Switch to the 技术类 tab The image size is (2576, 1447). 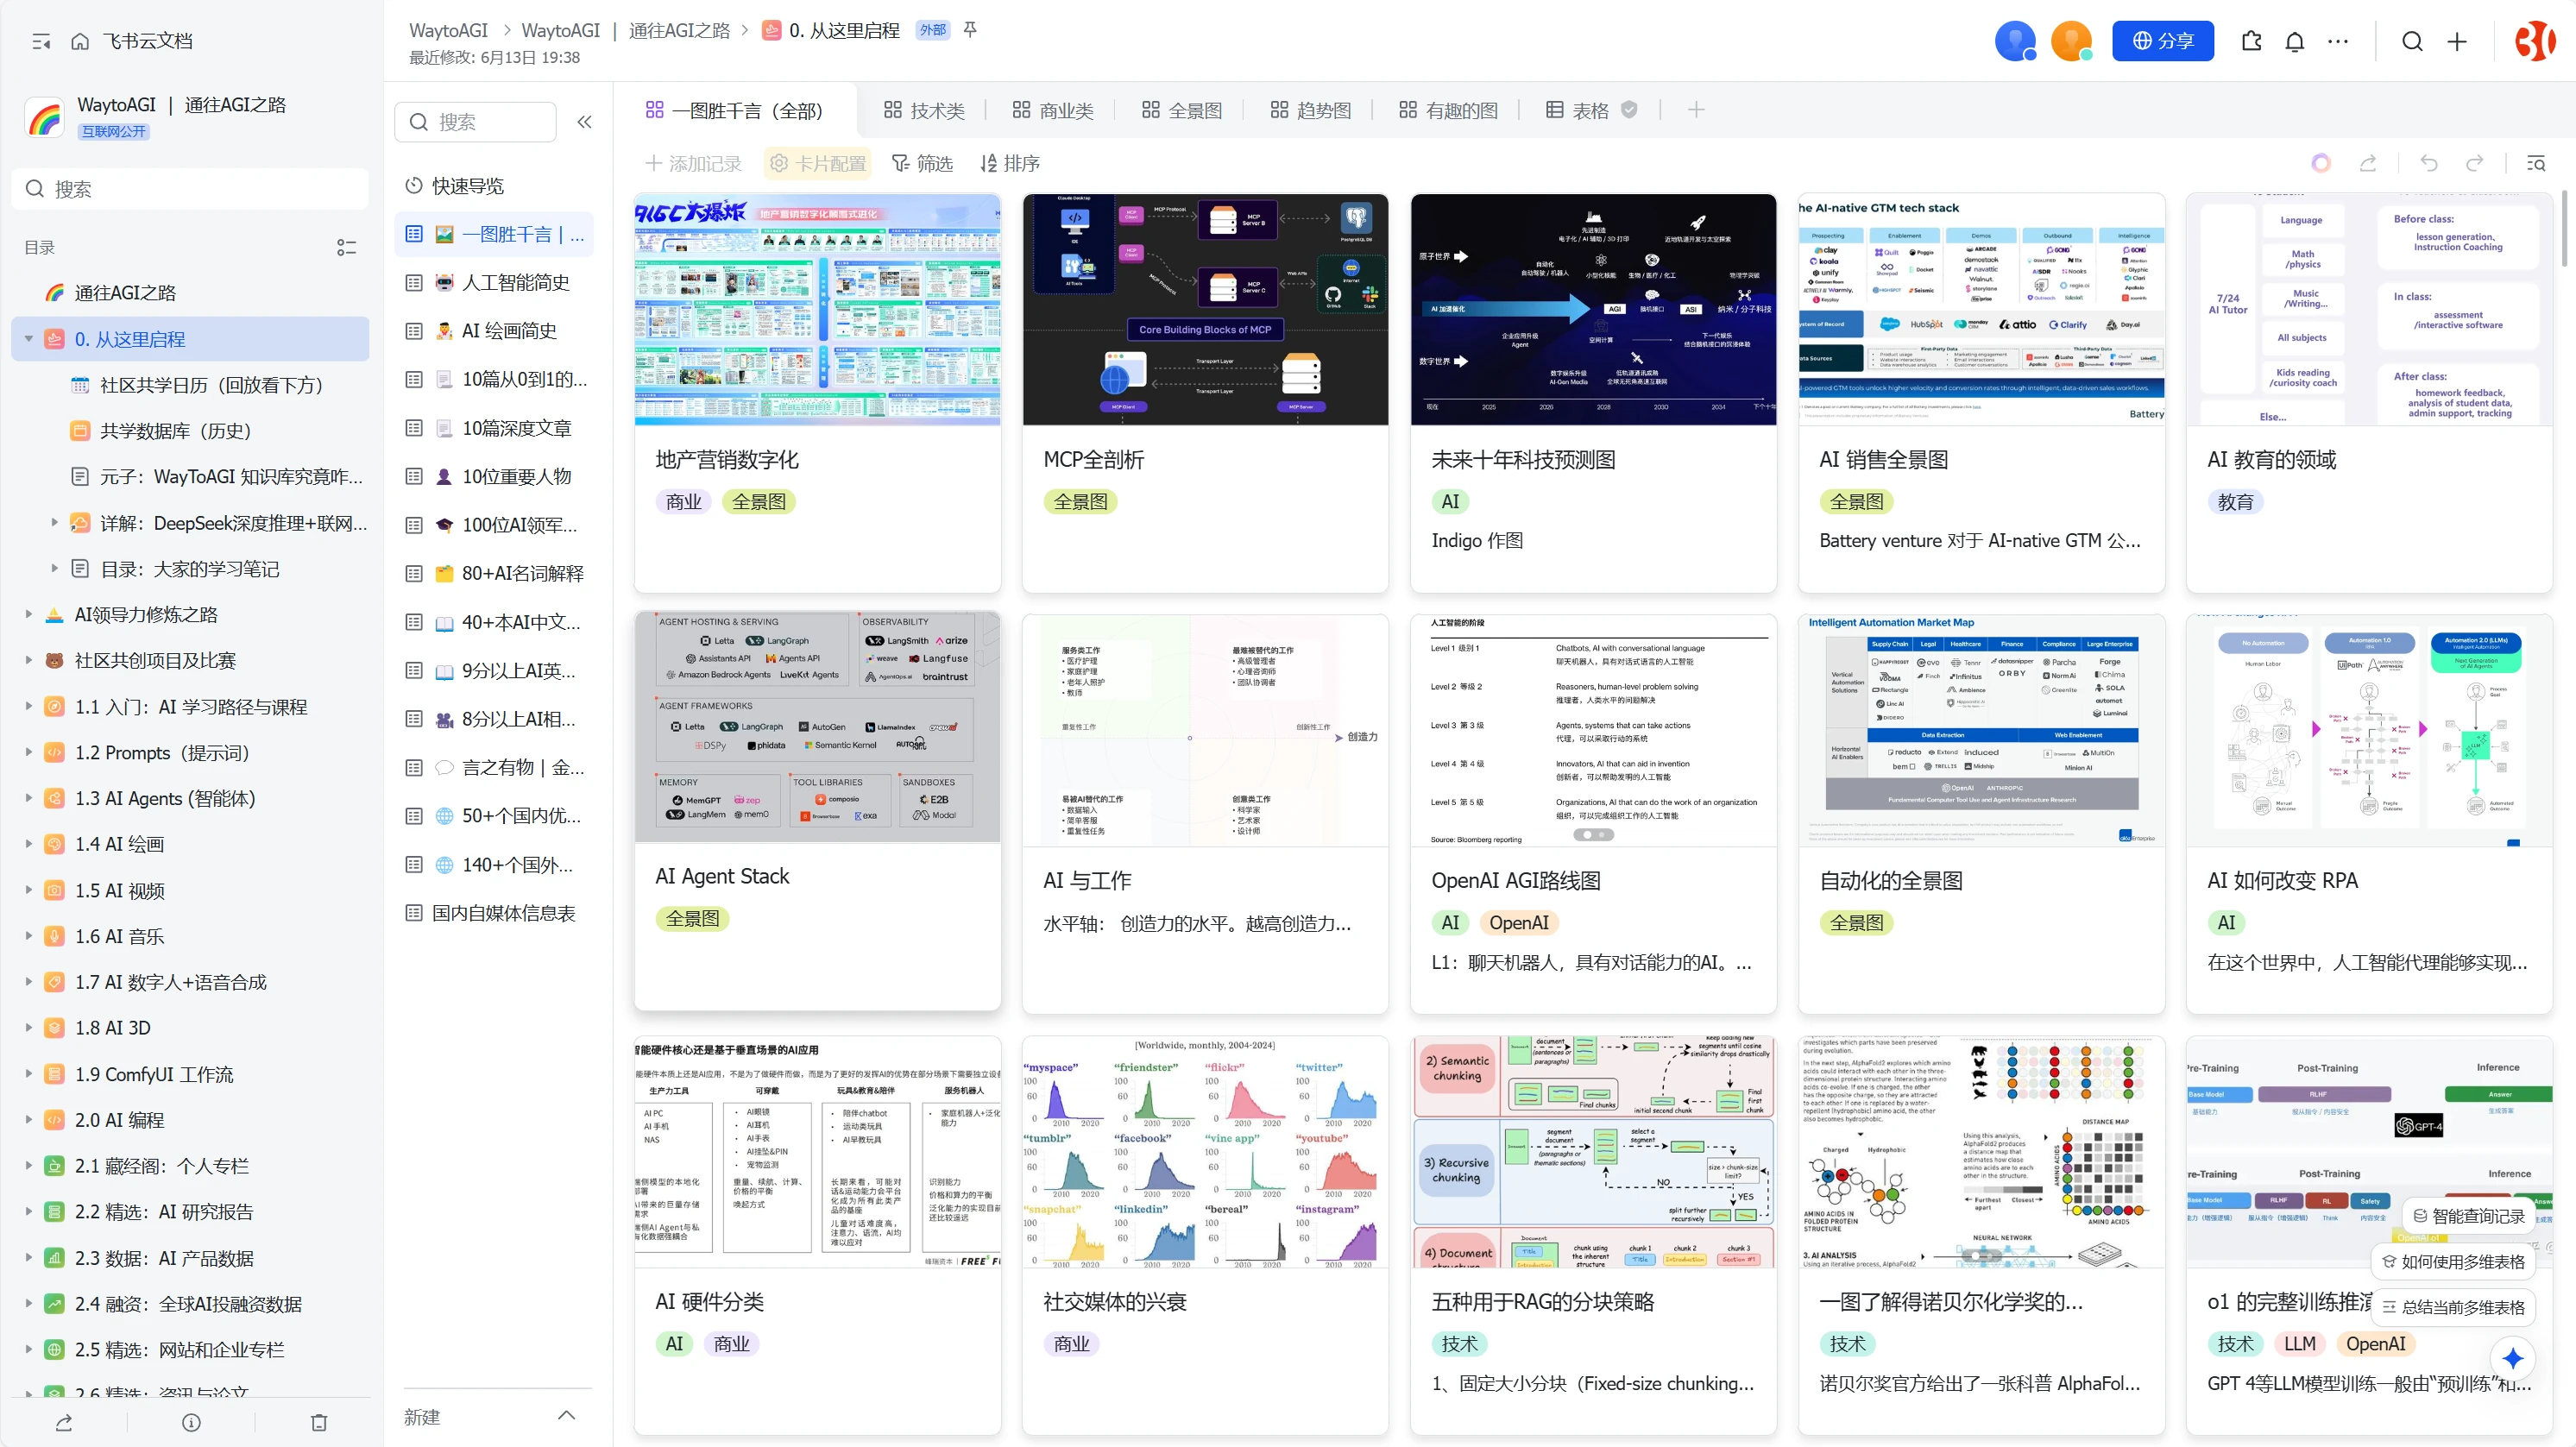924,110
